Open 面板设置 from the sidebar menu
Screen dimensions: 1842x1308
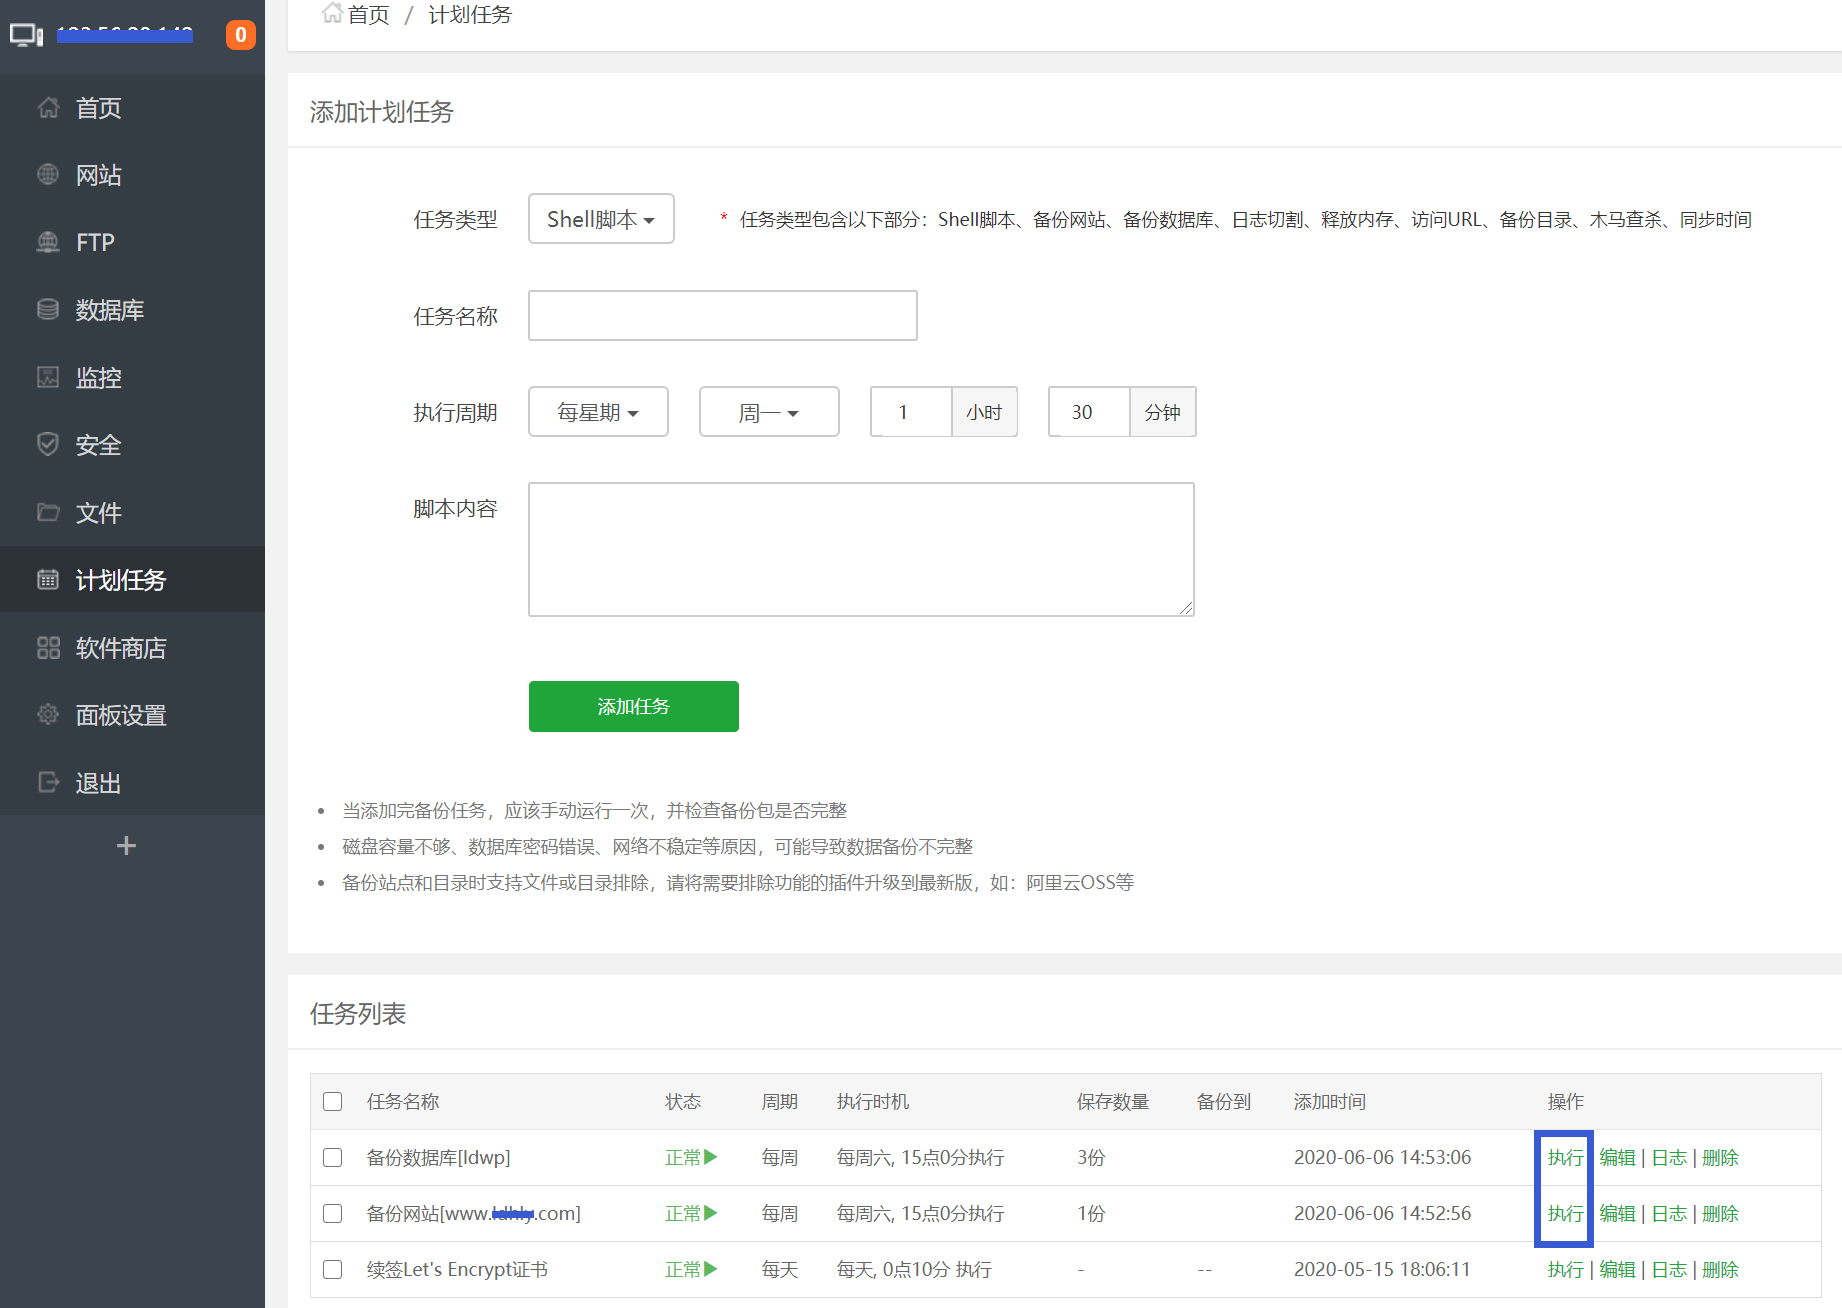point(121,715)
